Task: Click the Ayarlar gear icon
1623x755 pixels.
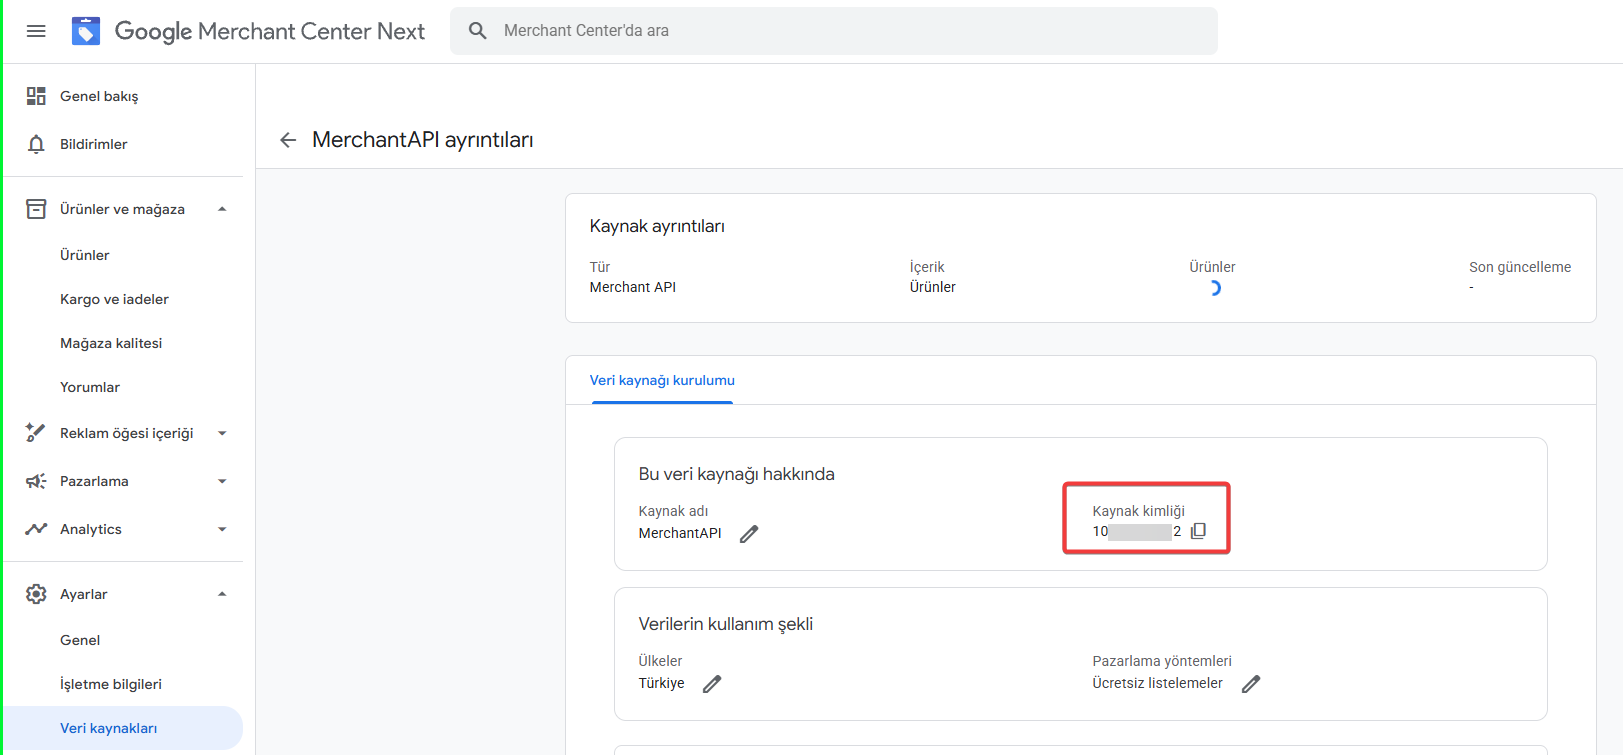Action: [x=36, y=594]
